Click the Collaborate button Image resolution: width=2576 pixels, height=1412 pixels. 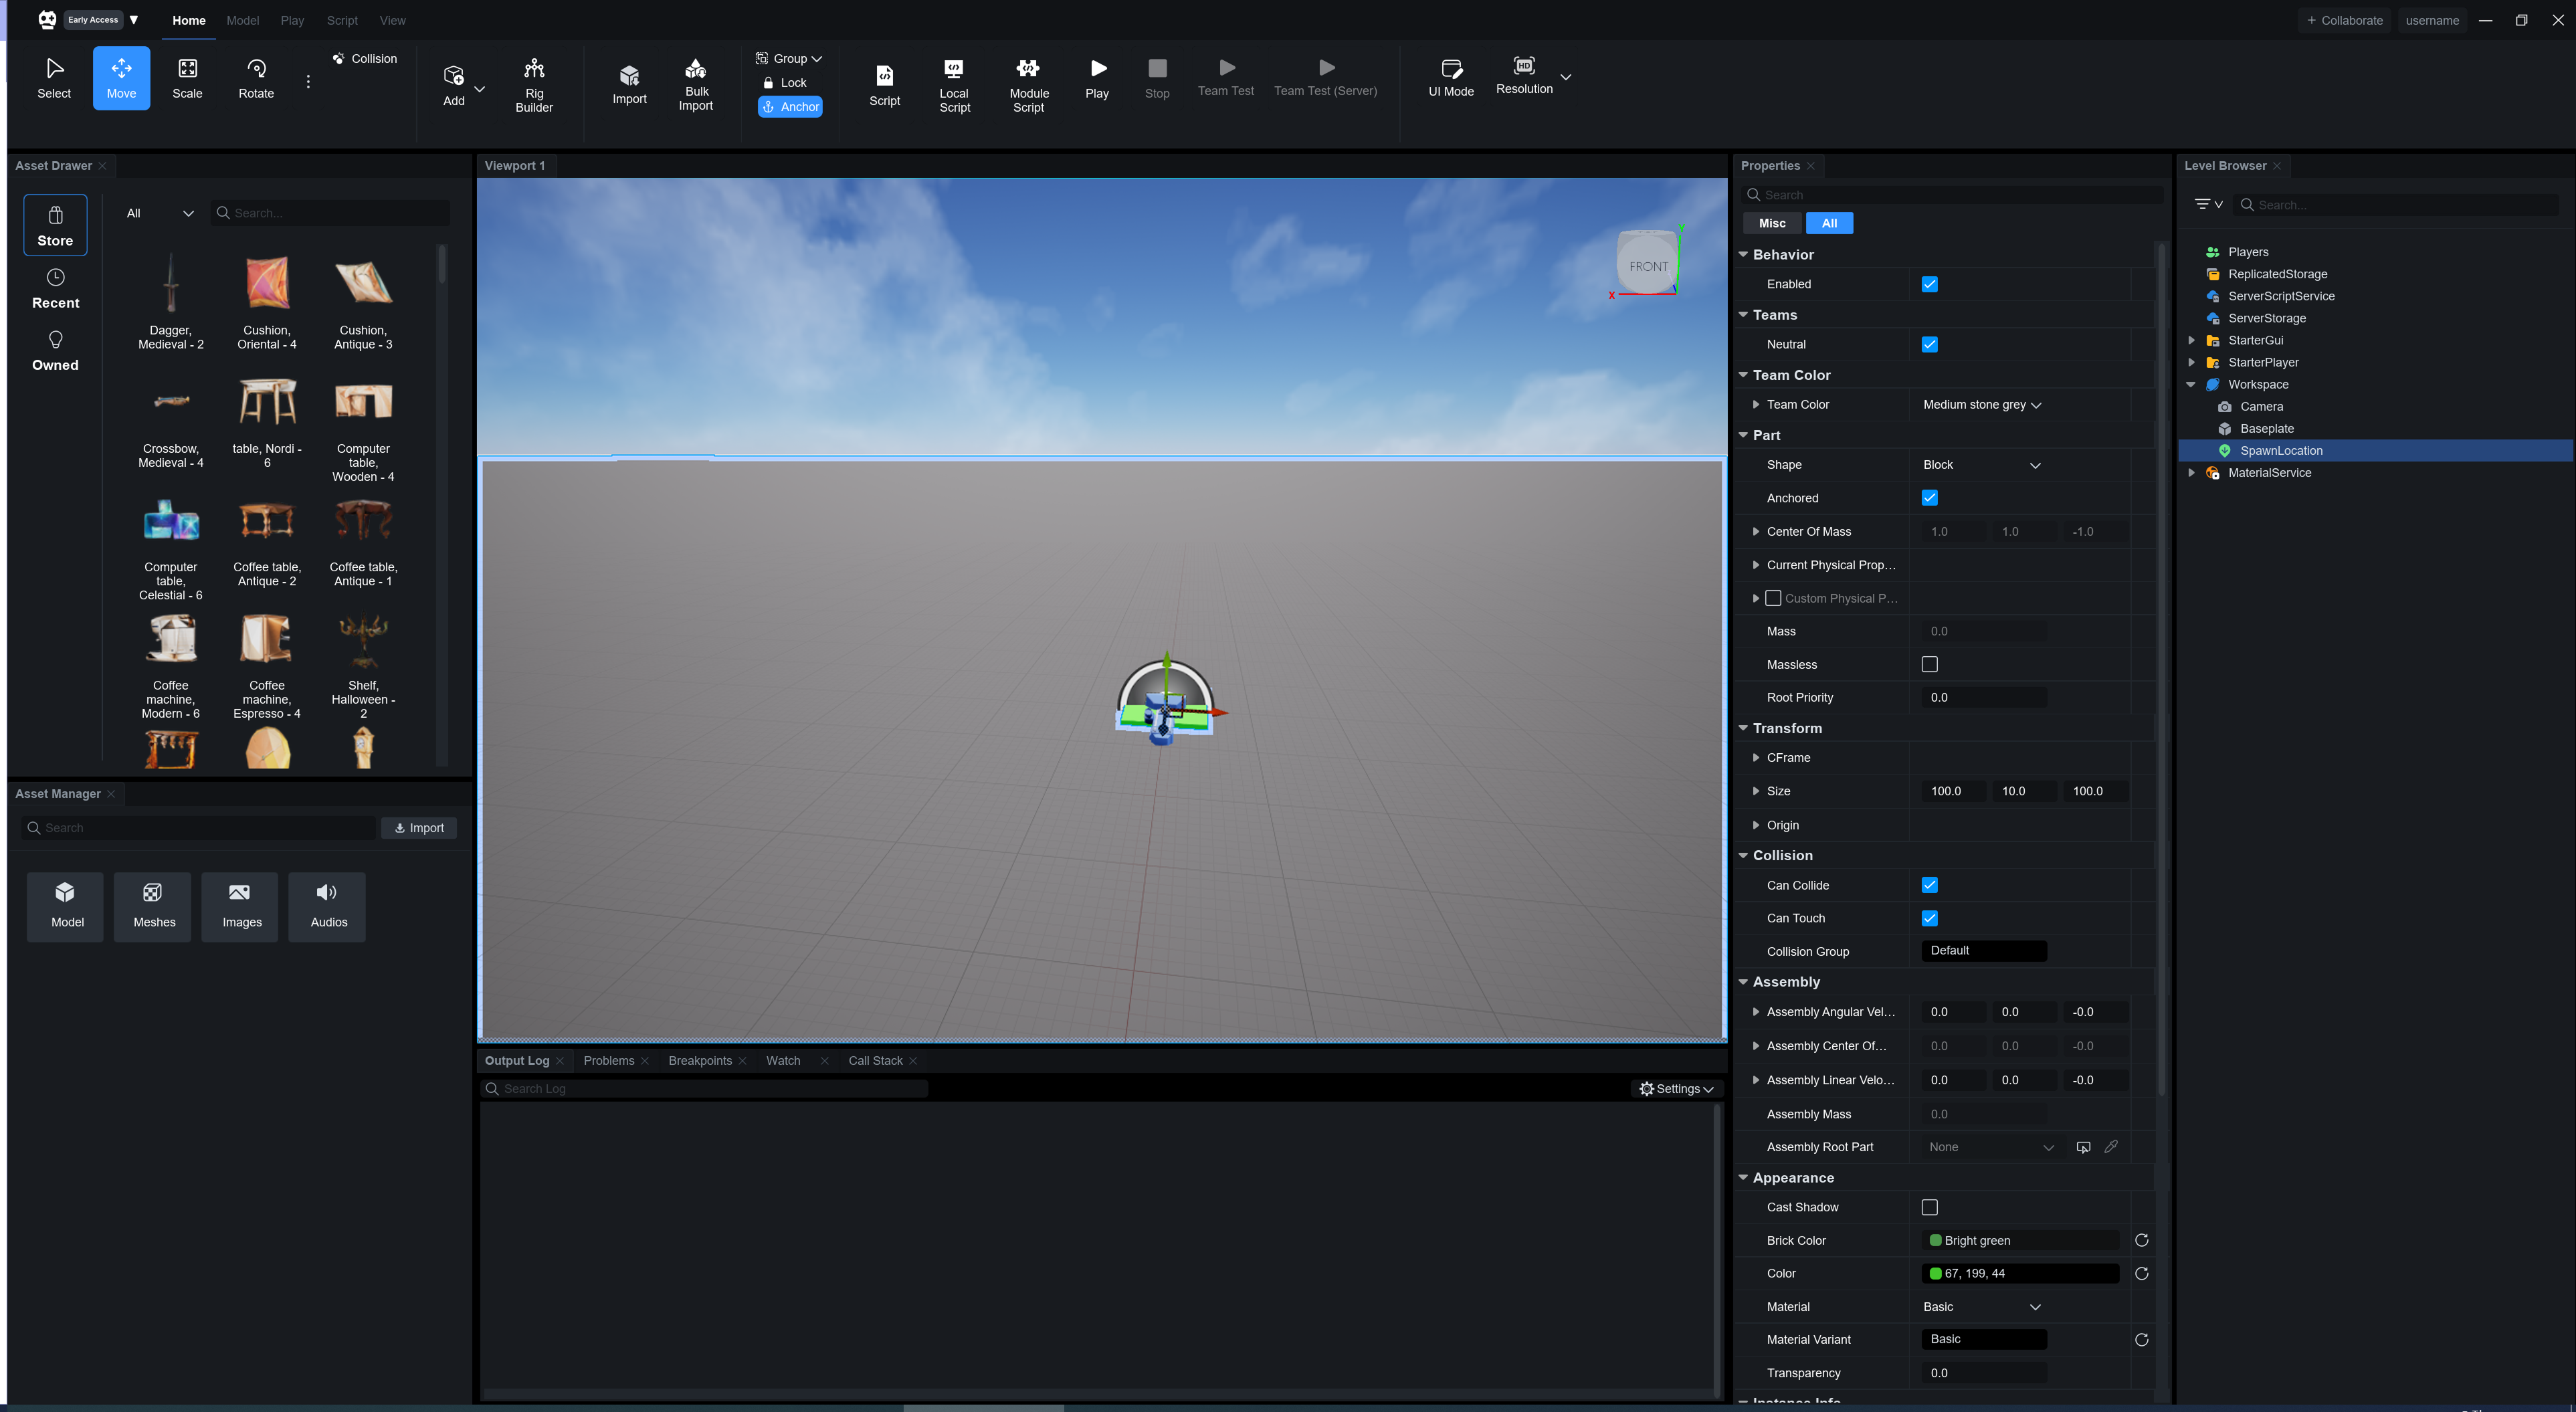tap(2344, 20)
